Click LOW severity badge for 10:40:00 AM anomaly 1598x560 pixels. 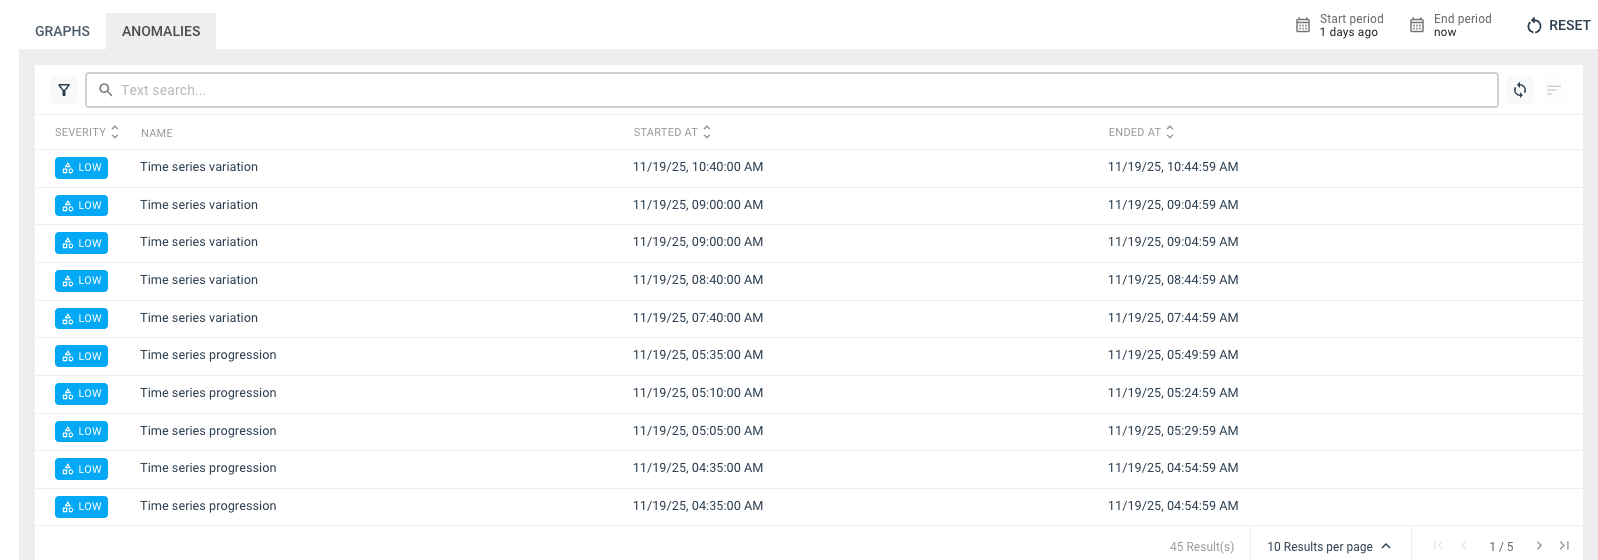click(x=81, y=168)
